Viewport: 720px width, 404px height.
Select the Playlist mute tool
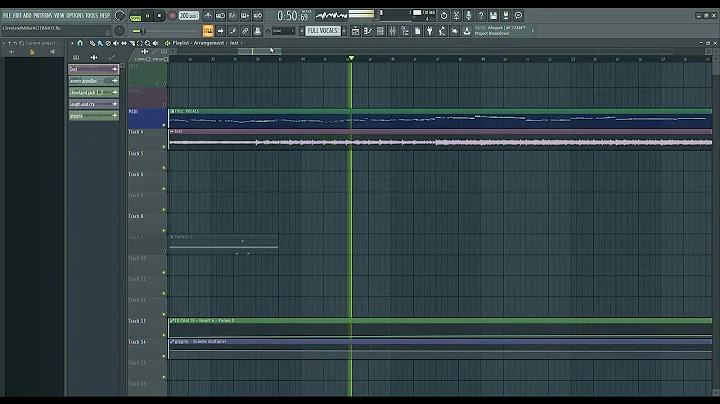point(116,43)
